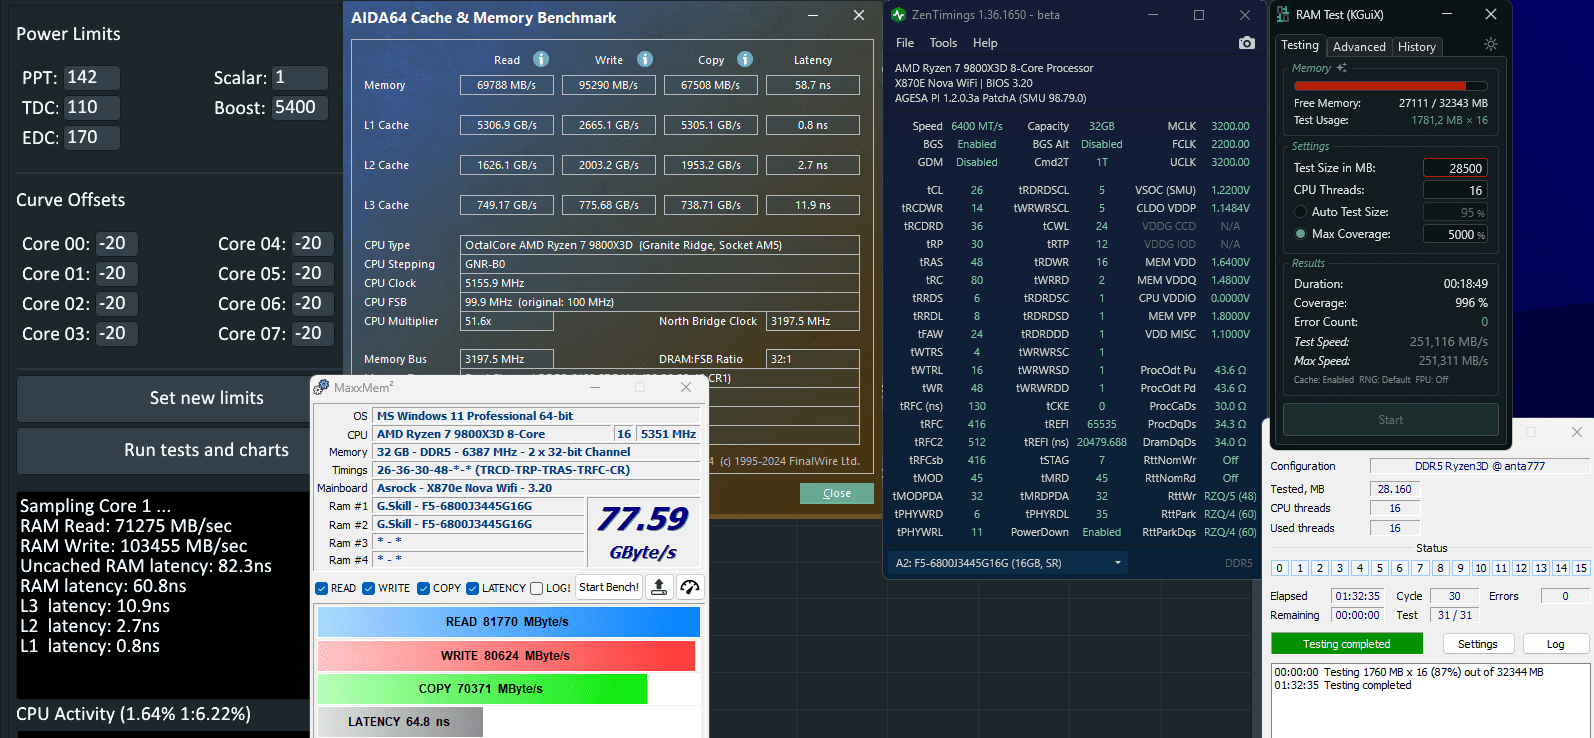The height and width of the screenshot is (738, 1594).
Task: Click the TDC value field showing 110
Action: 92,108
